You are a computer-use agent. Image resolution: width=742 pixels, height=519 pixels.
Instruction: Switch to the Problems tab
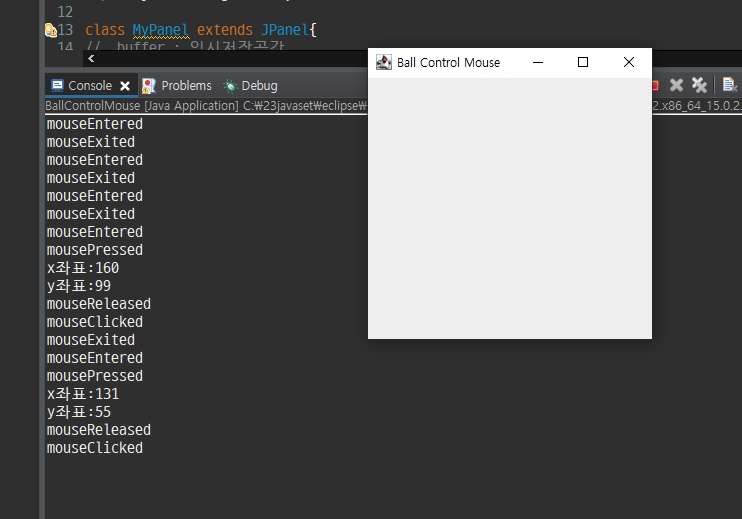(186, 86)
